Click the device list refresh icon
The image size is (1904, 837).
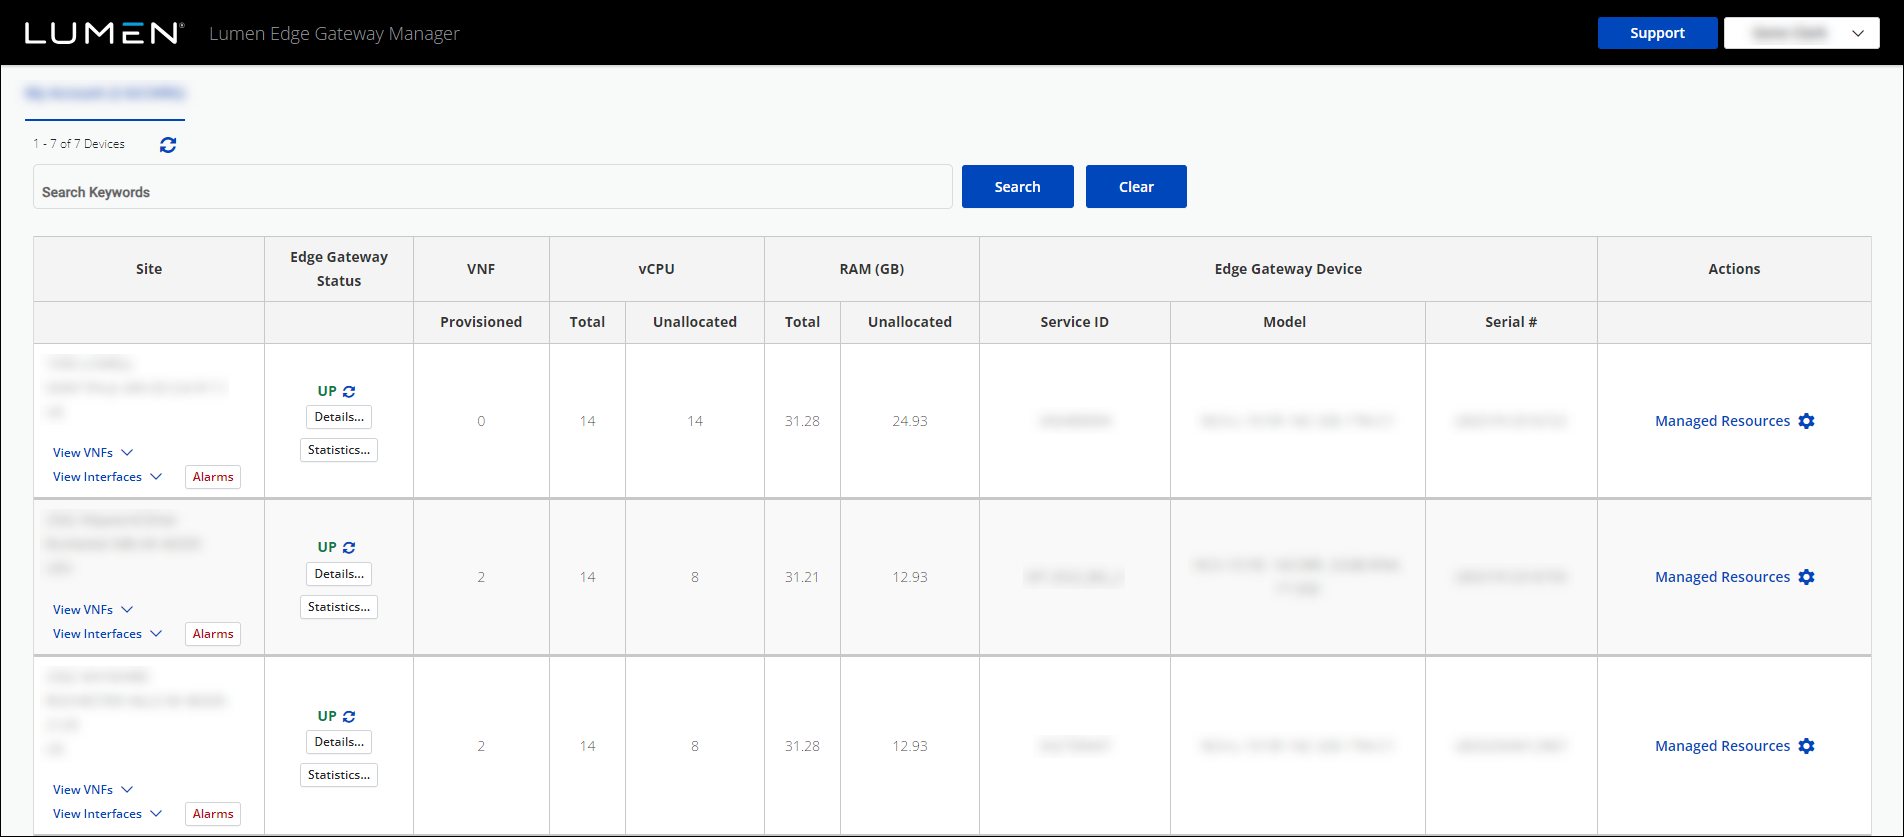tap(168, 145)
